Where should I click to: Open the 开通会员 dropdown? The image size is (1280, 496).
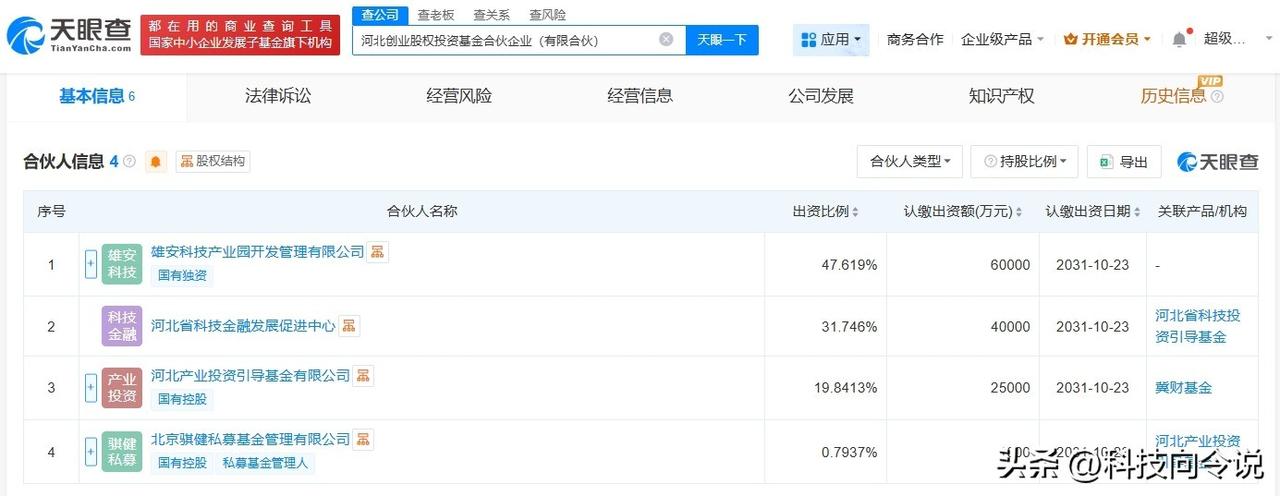[1107, 39]
